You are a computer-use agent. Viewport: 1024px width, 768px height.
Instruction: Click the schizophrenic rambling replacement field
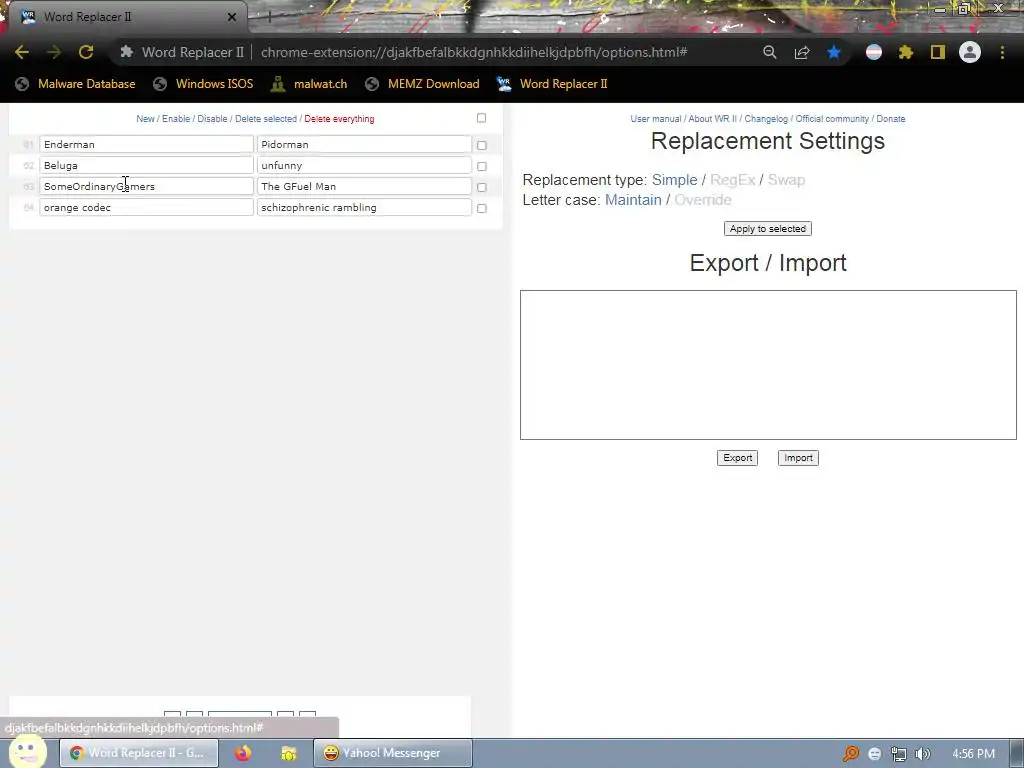click(364, 207)
